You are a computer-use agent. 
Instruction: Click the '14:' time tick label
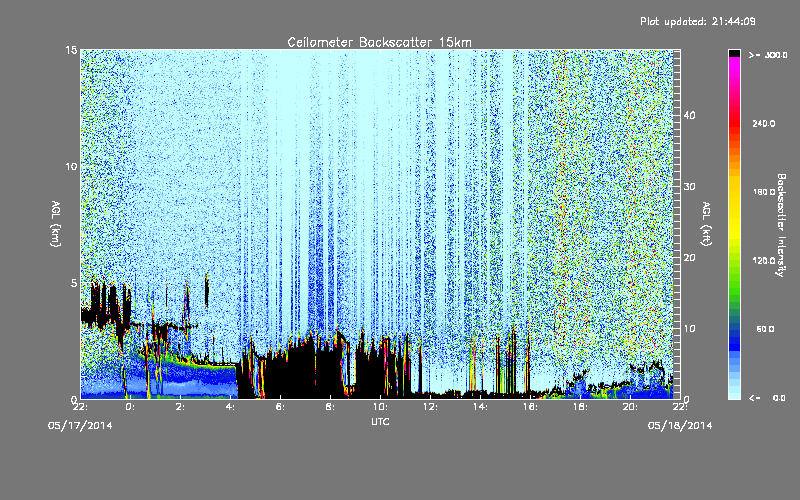(x=480, y=407)
